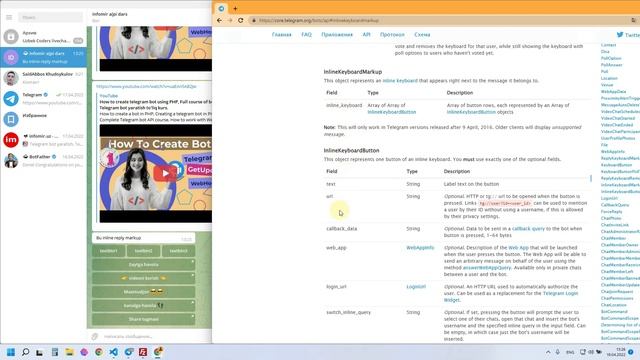Click the answerWebAppQuery link
Viewport: 640px width, 360px height.
487,268
